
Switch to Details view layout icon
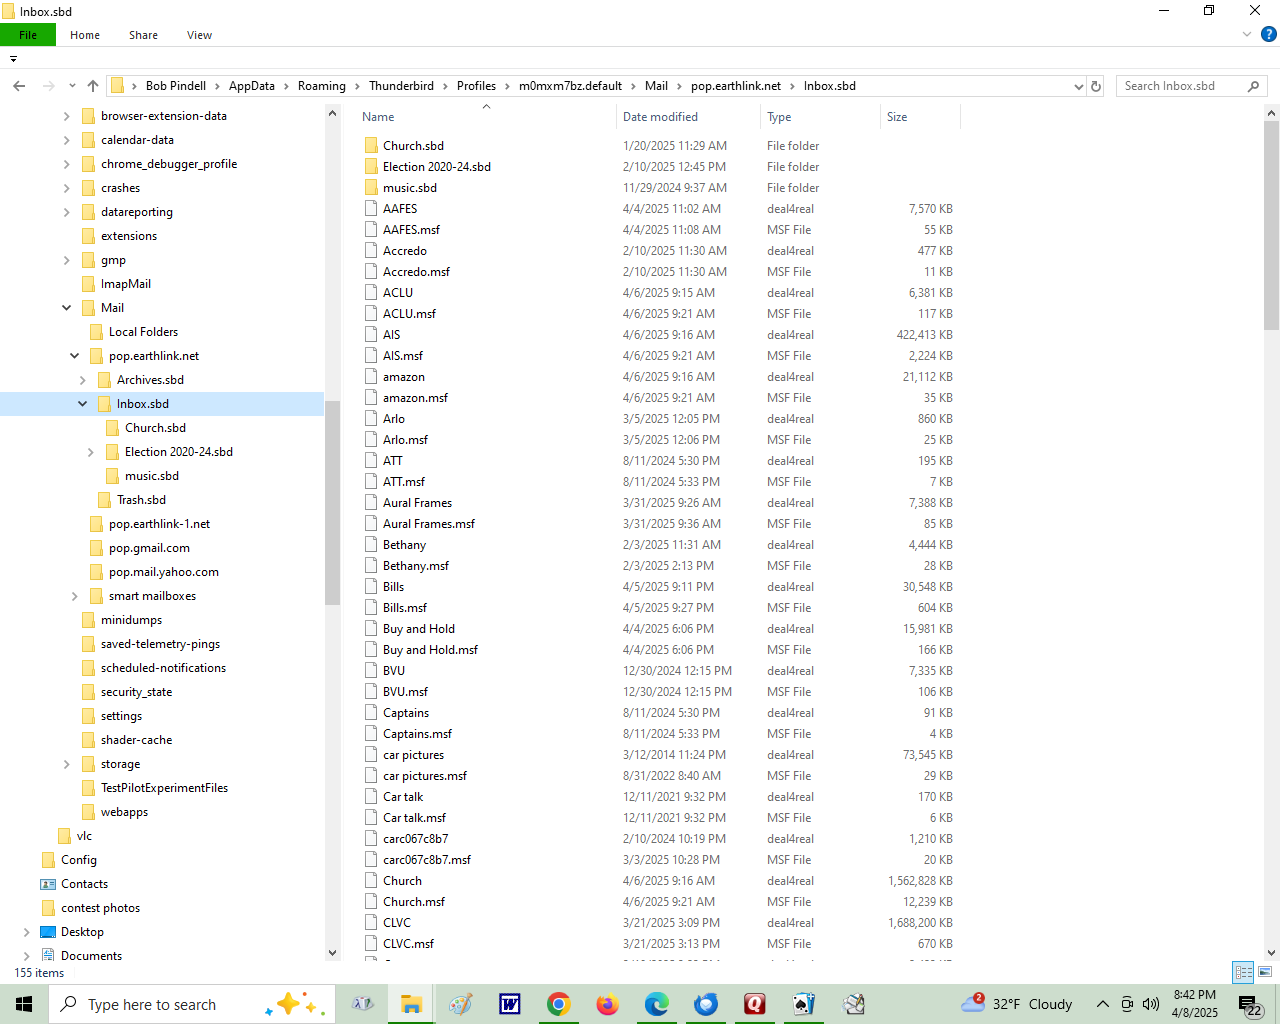[x=1244, y=972]
